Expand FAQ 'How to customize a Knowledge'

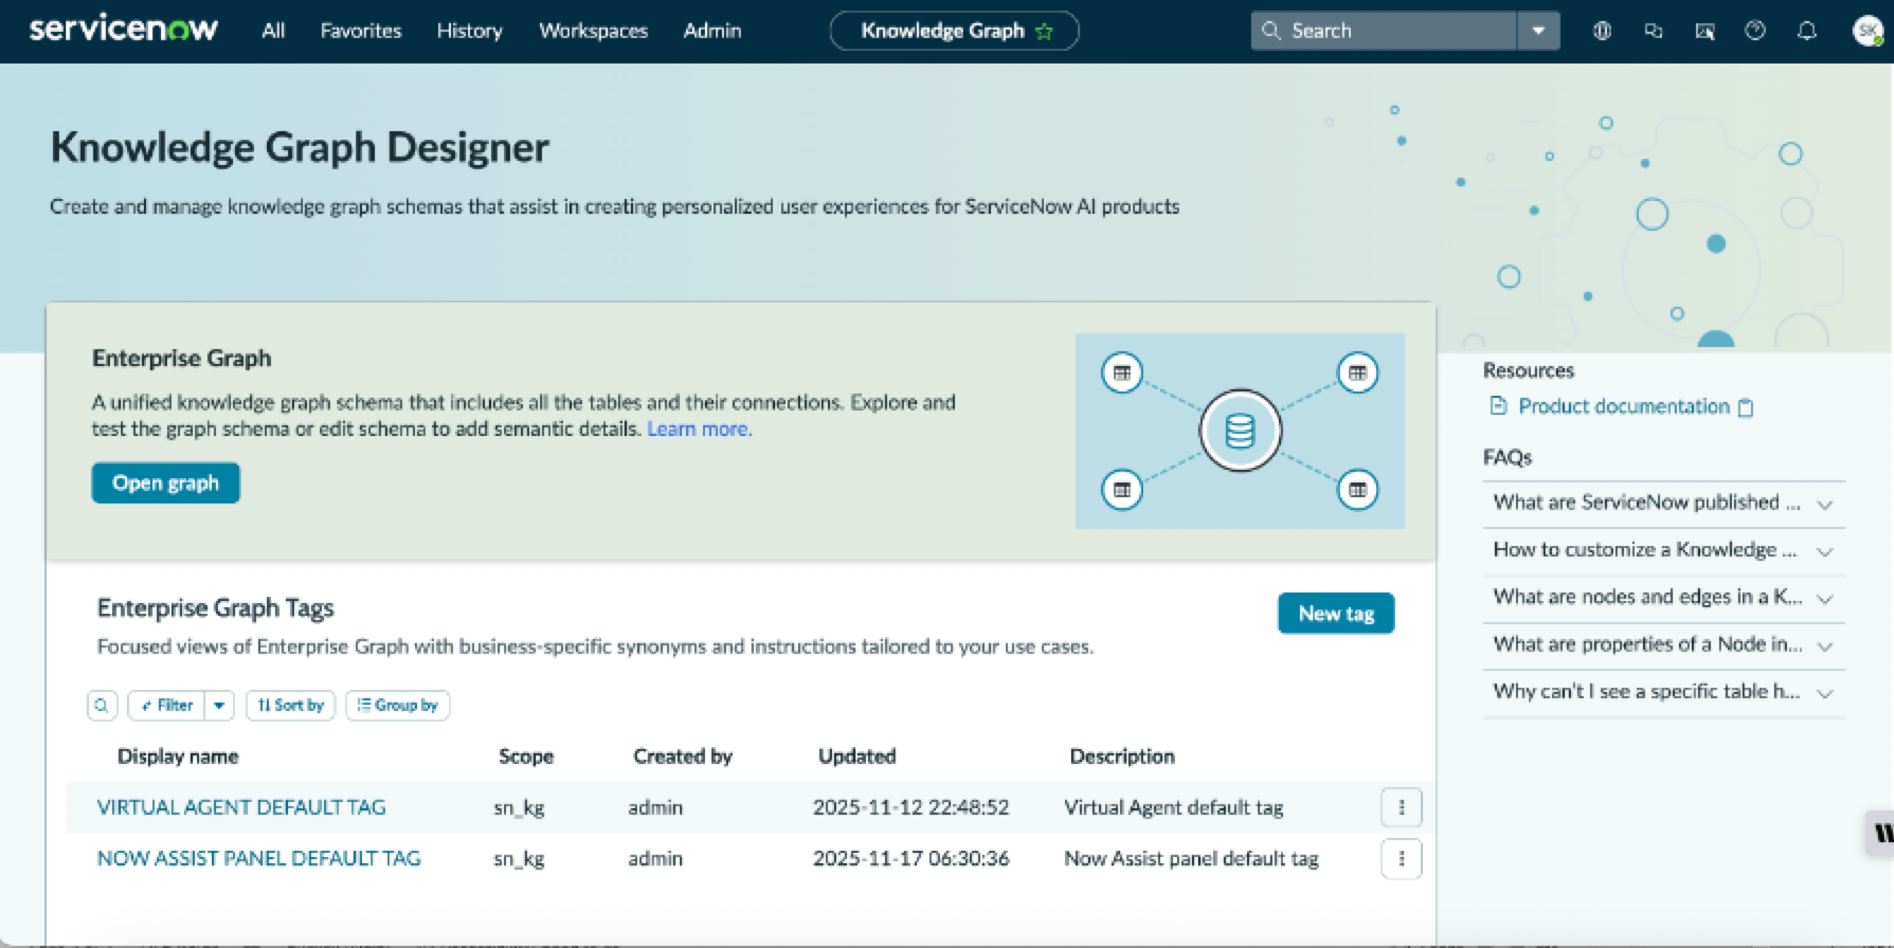(x=1663, y=550)
